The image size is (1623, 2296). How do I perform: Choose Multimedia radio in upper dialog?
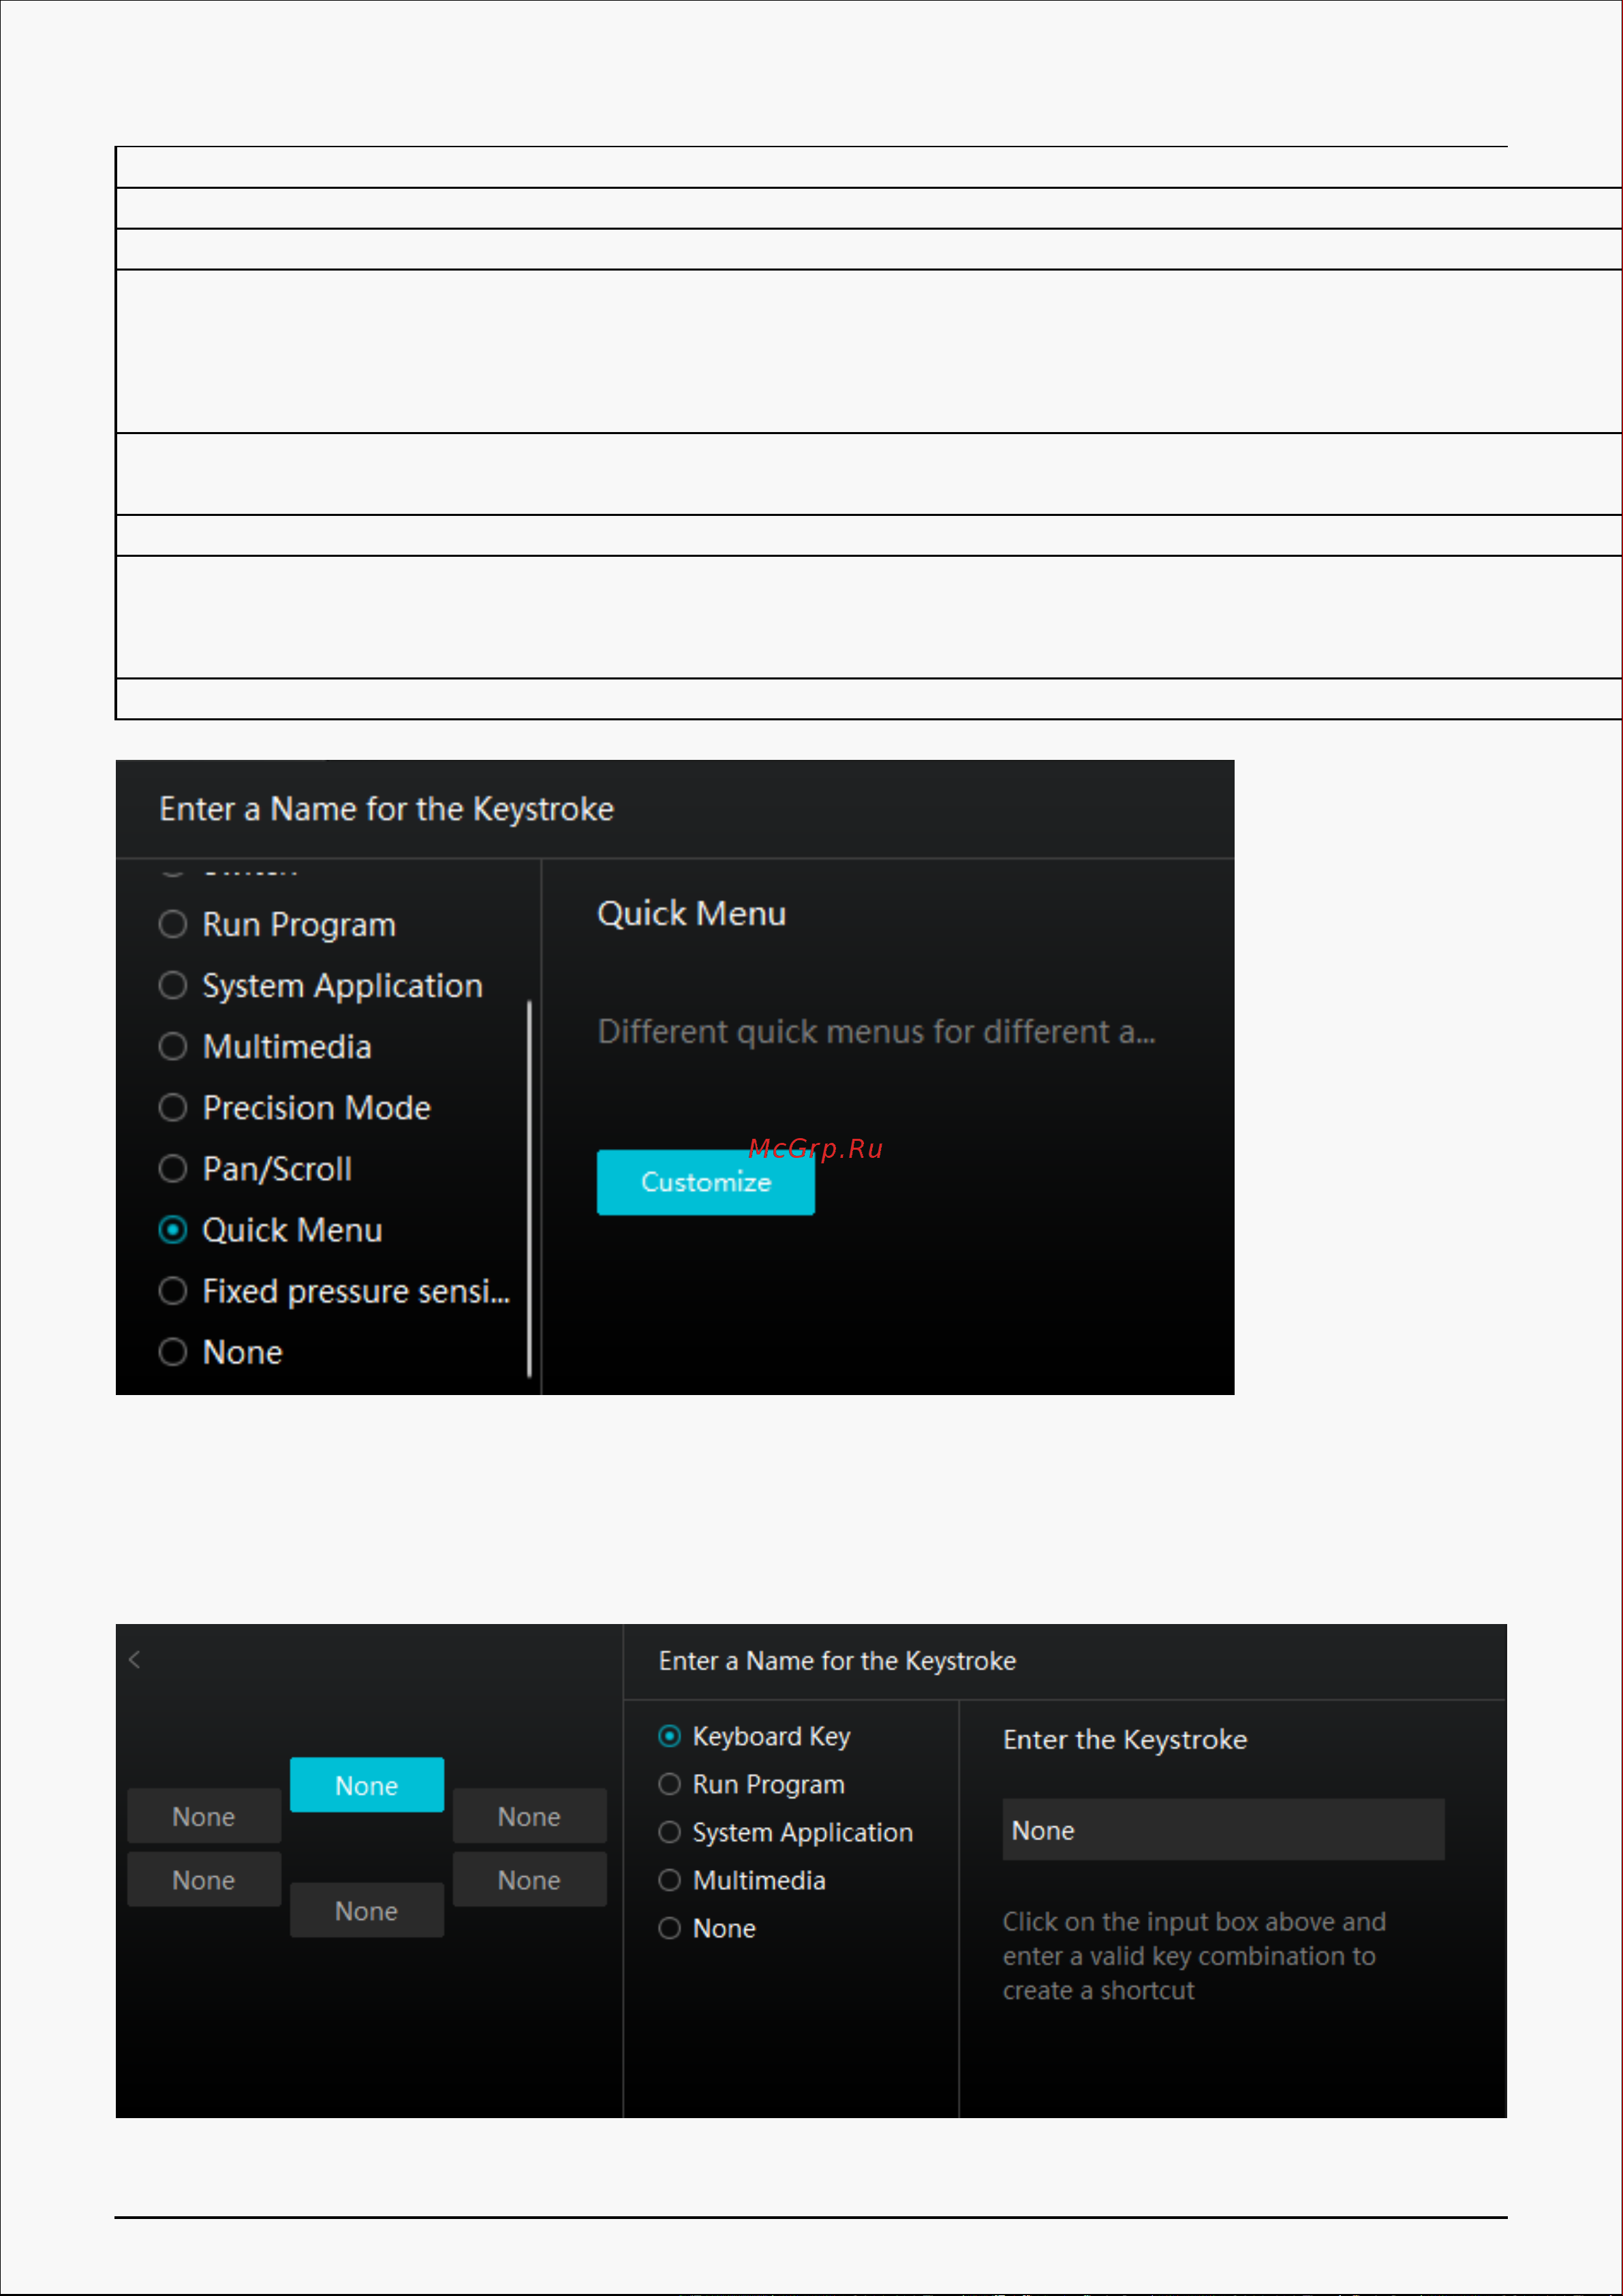[265, 1047]
